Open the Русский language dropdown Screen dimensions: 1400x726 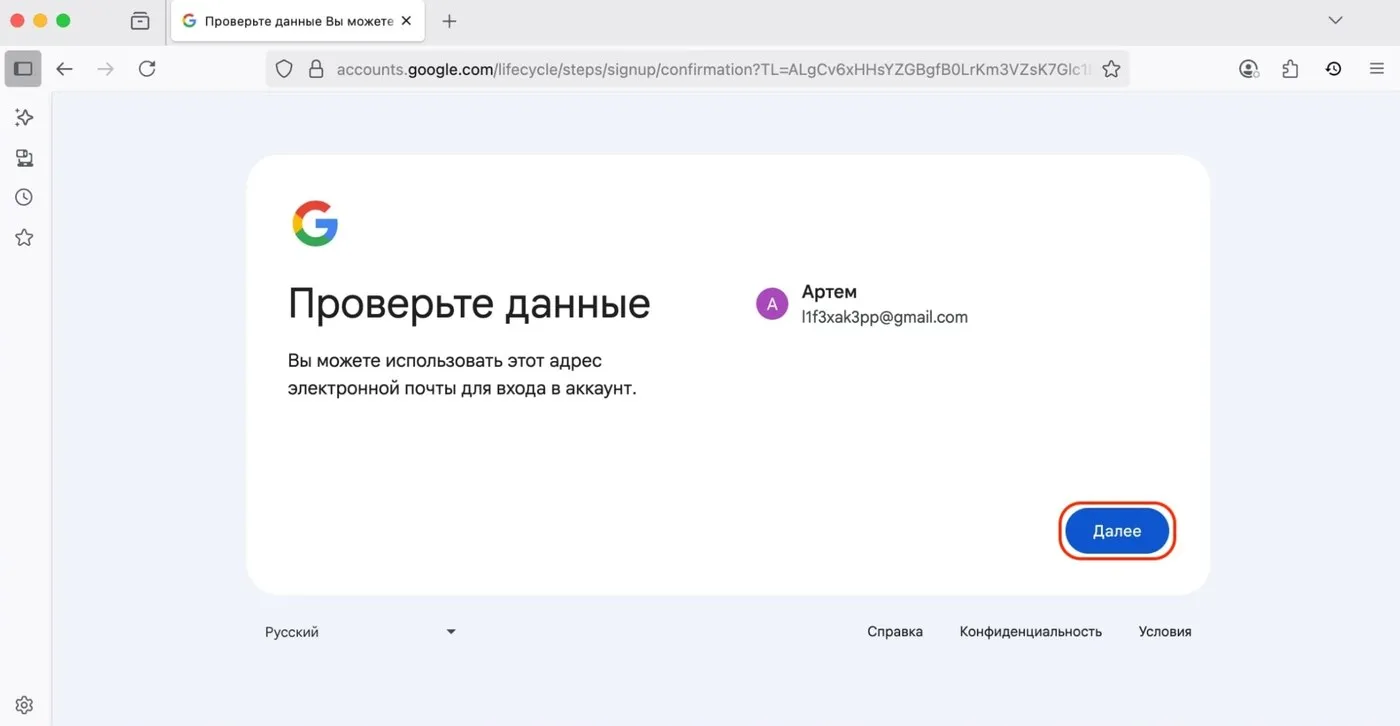click(x=360, y=632)
